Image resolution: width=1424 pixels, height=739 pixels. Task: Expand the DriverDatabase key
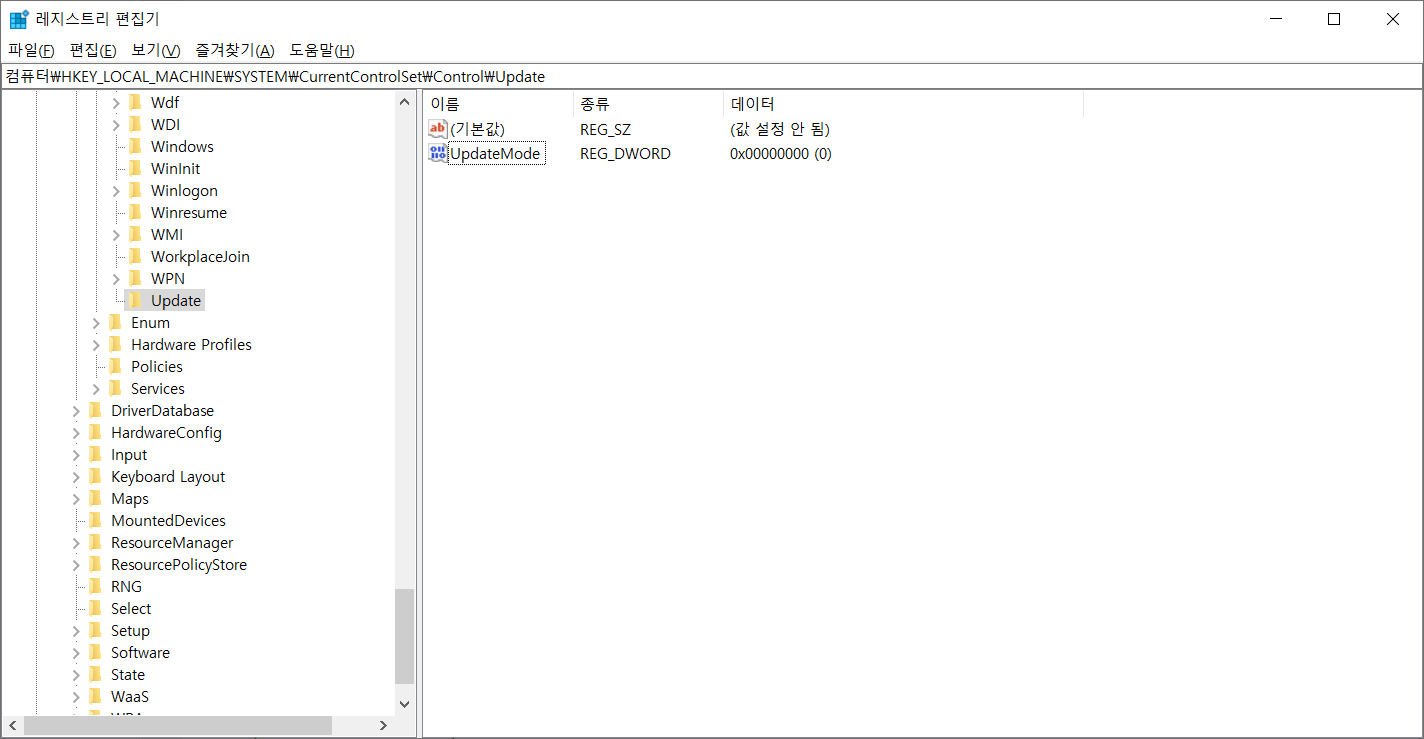pyautogui.click(x=76, y=411)
